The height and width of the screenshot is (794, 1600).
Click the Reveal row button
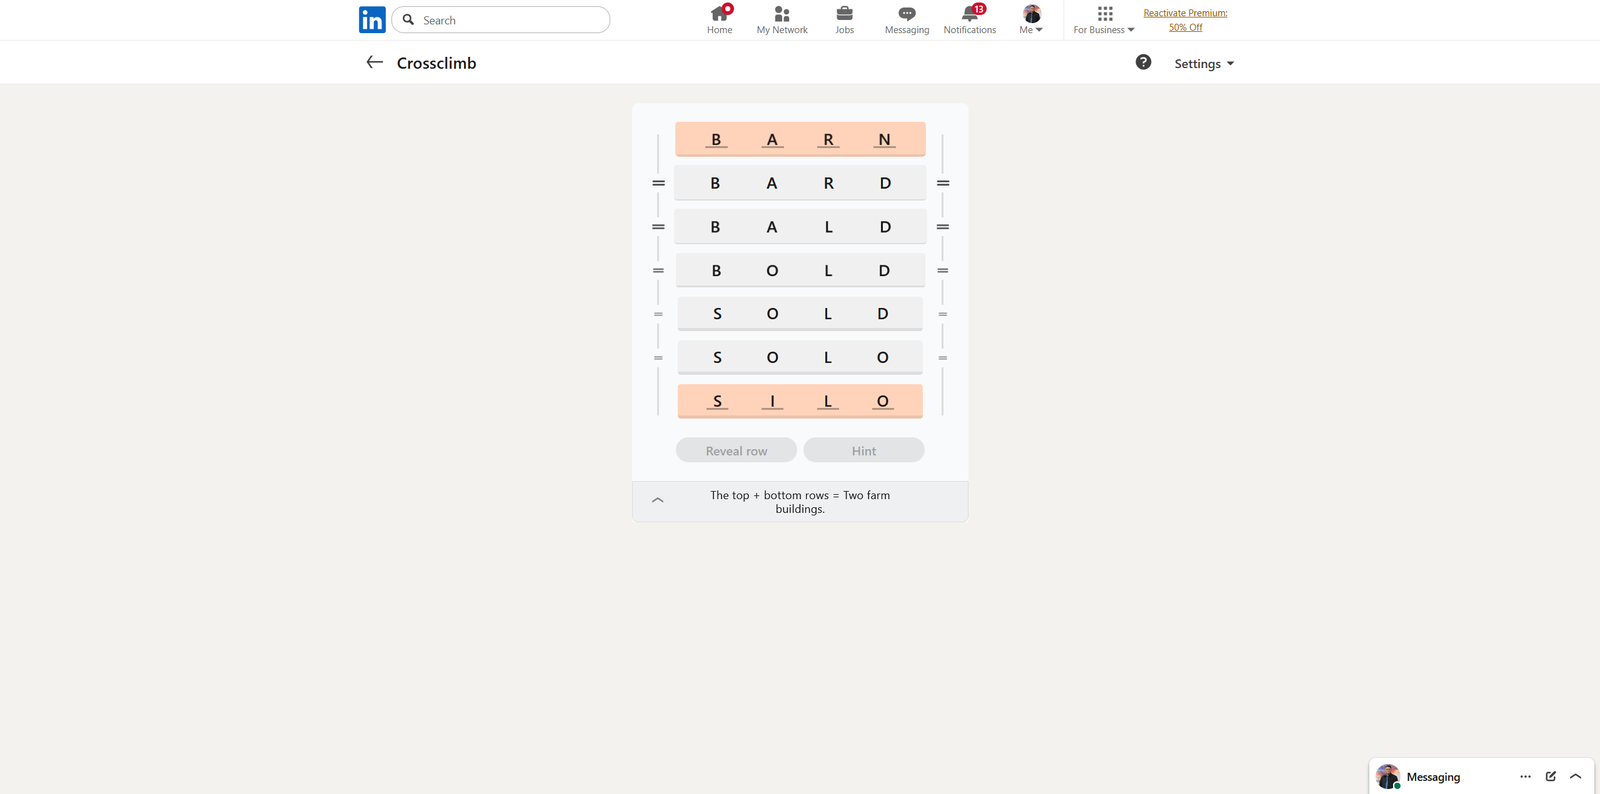736,451
